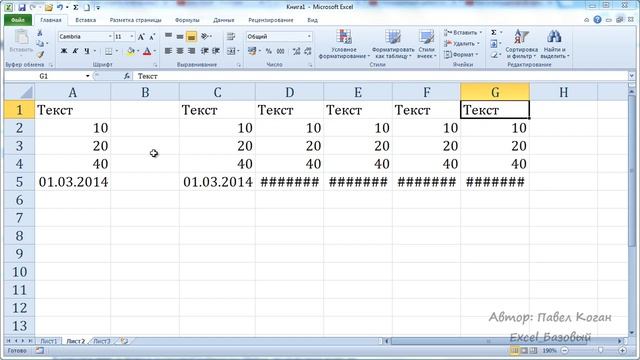Viewport: 640px width, 360px height.
Task: Save the workbook from quick access toolbar
Action: [x=21, y=7]
